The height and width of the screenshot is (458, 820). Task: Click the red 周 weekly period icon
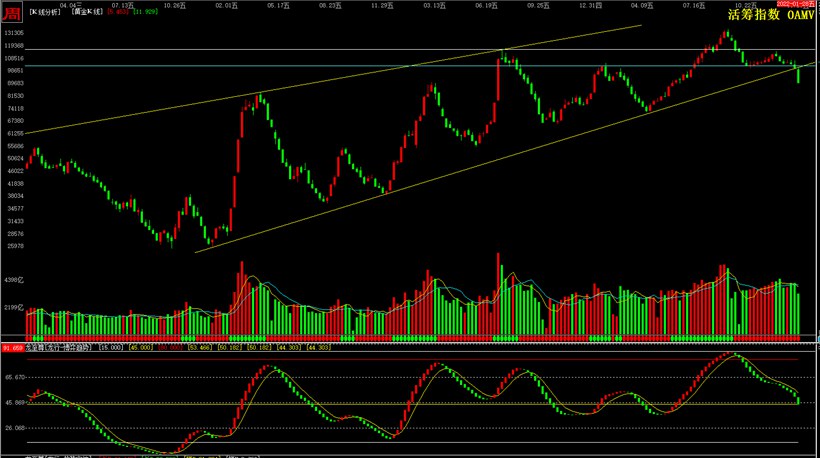[12, 13]
